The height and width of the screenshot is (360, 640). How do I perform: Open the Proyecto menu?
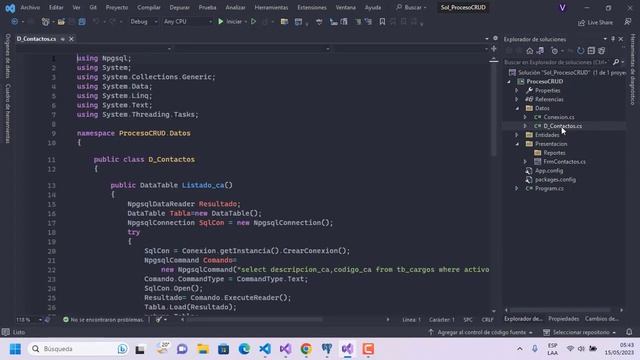(x=117, y=7)
